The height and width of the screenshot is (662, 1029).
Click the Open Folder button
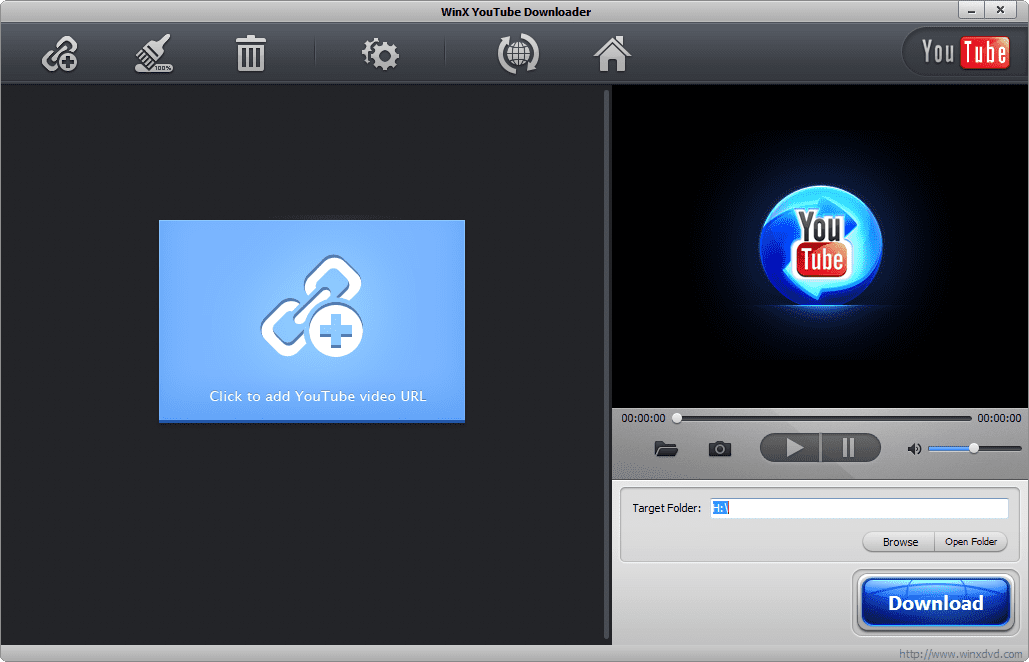[971, 541]
